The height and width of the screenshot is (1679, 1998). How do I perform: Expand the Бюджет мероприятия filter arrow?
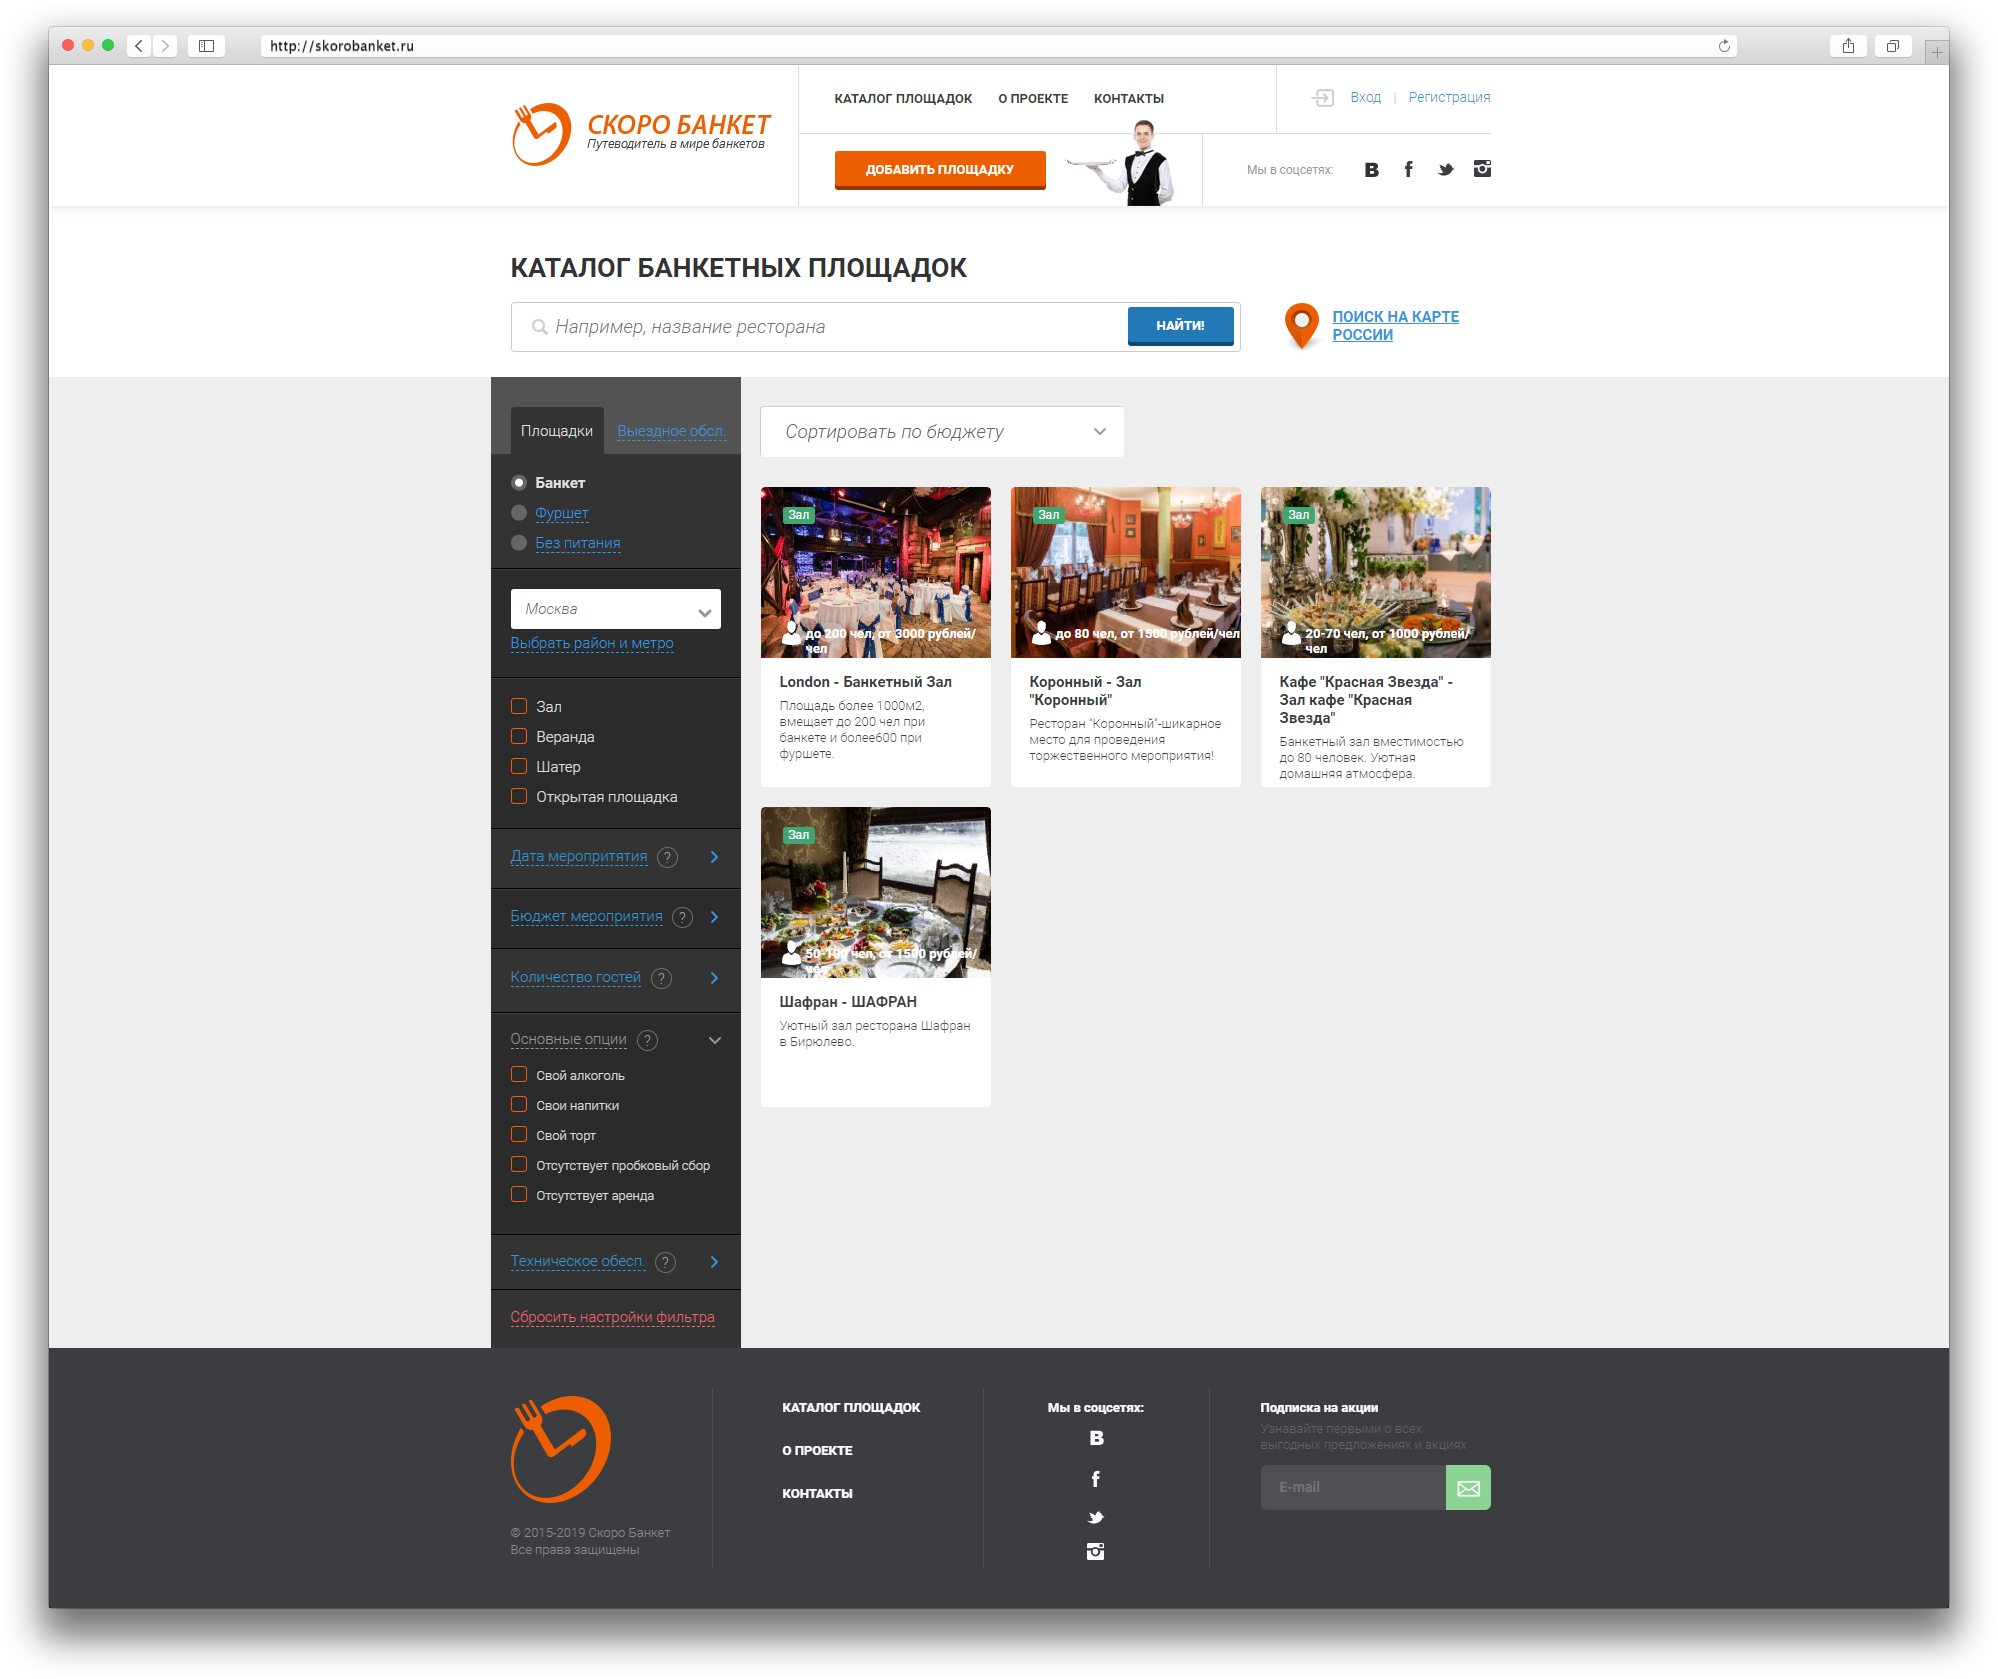pos(714,917)
